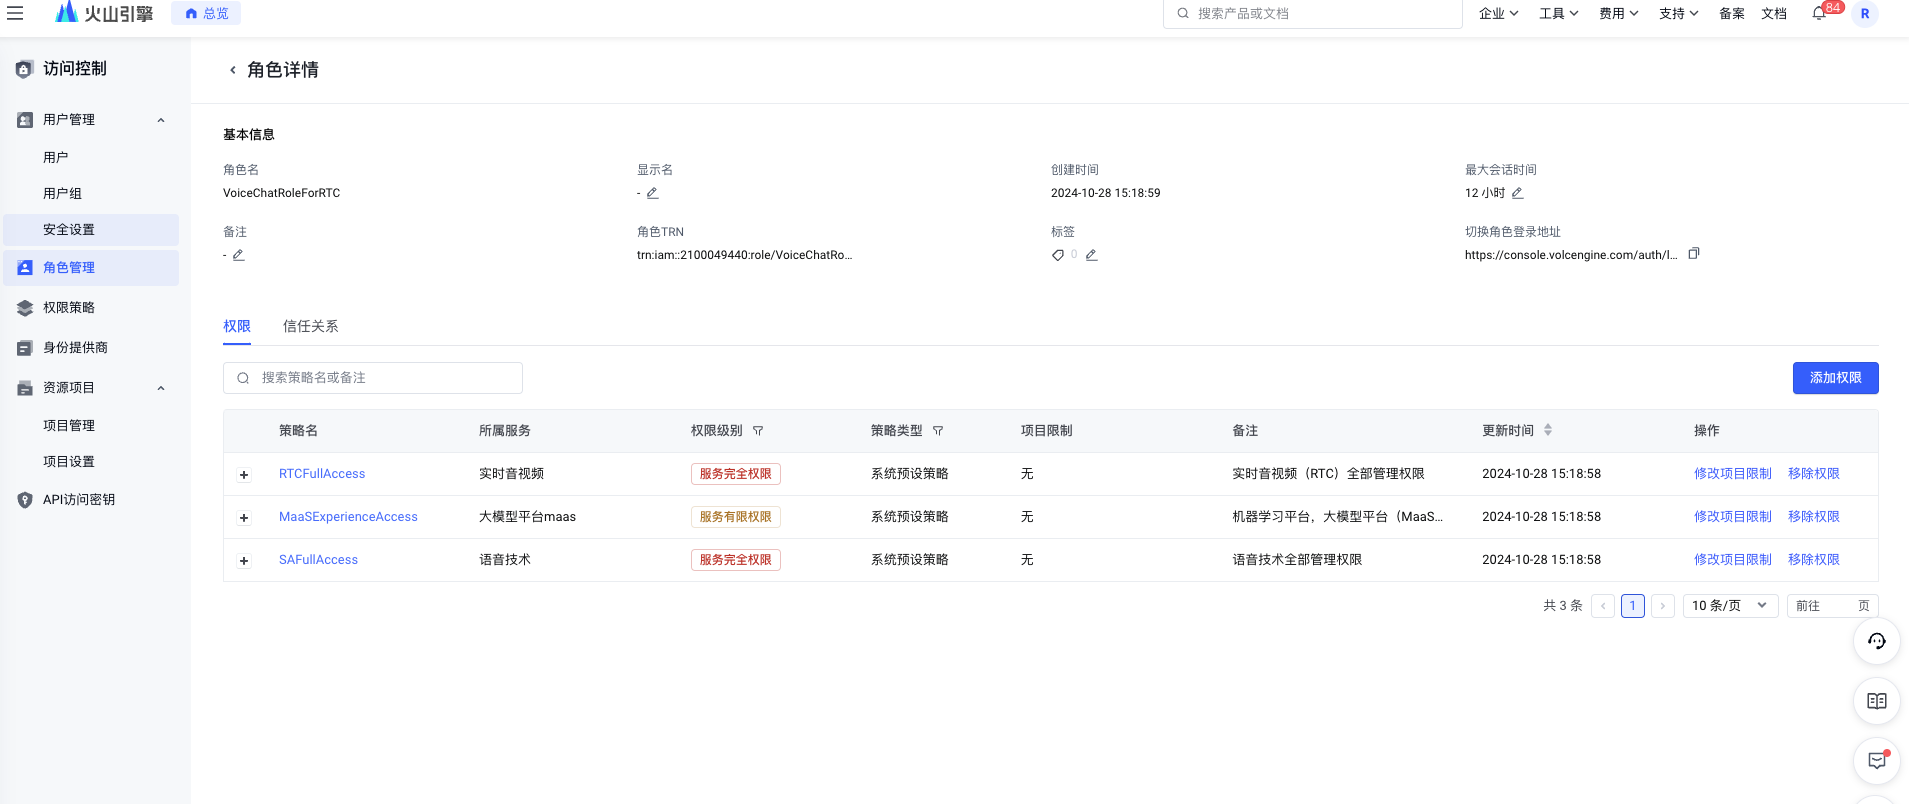Expand the MaaSExperienceAccess row

(x=244, y=518)
